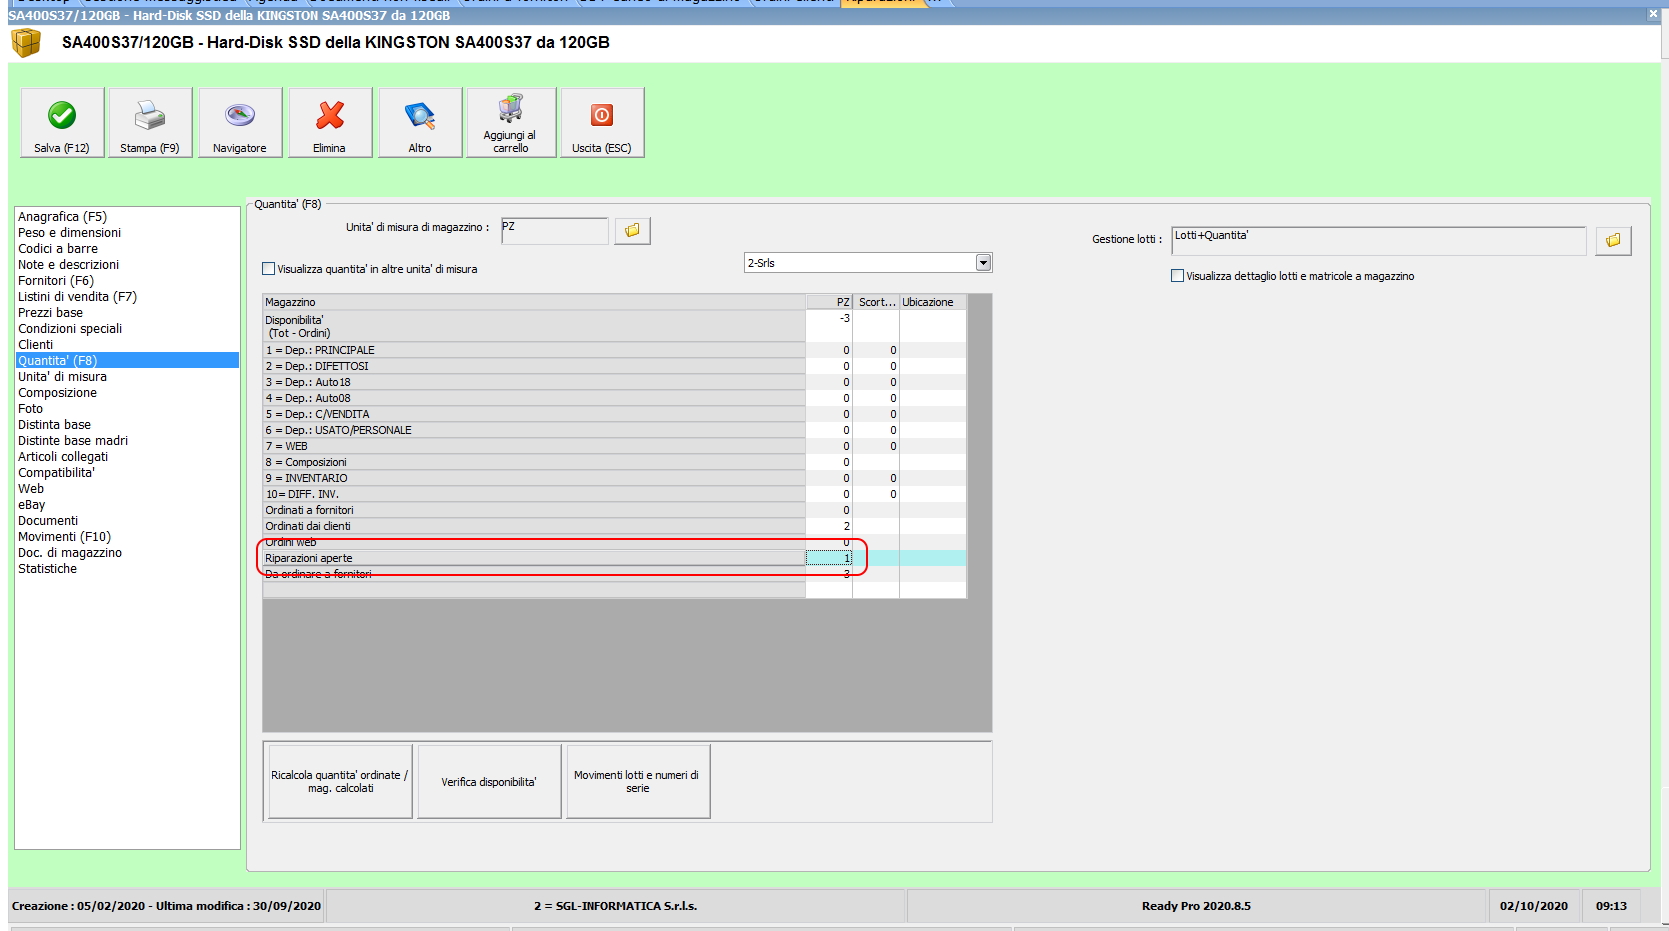This screenshot has height=931, width=1669.
Task: Select the 5 = Dep.: C/VENDITA row
Action: point(534,414)
